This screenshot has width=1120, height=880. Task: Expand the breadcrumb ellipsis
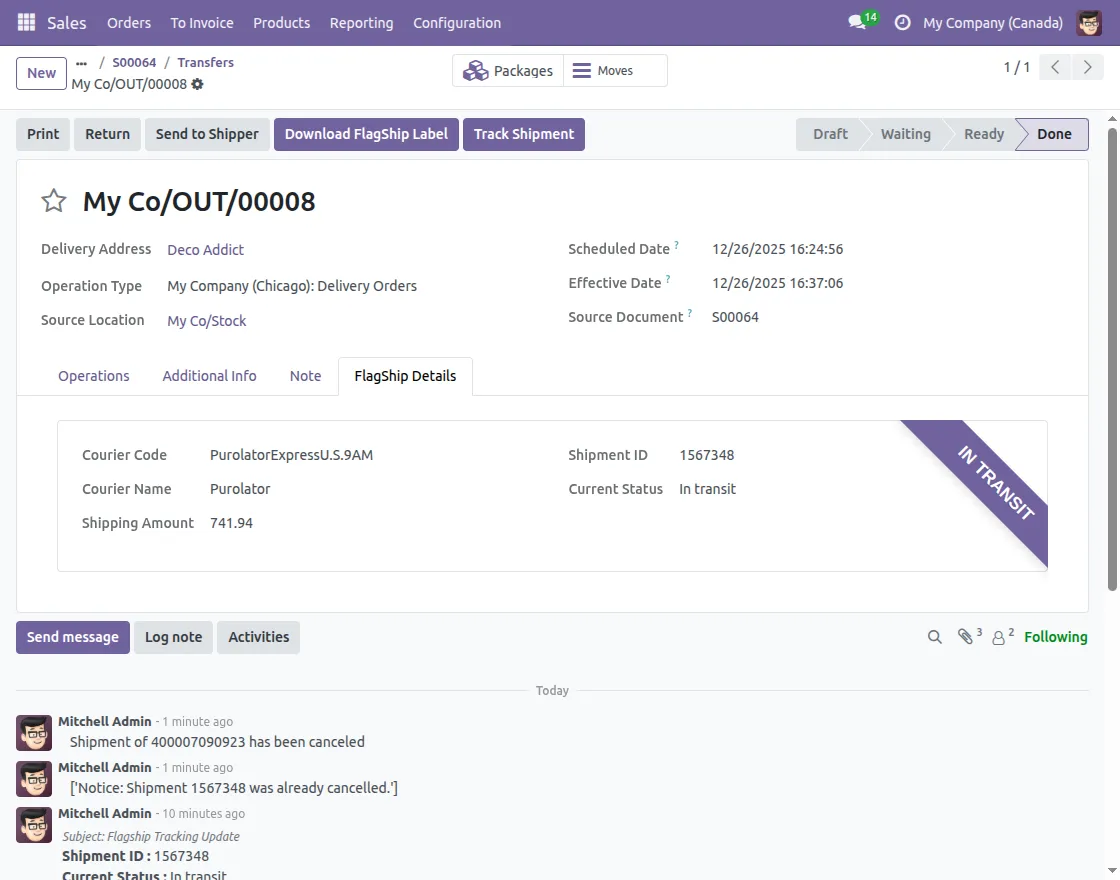pos(81,62)
